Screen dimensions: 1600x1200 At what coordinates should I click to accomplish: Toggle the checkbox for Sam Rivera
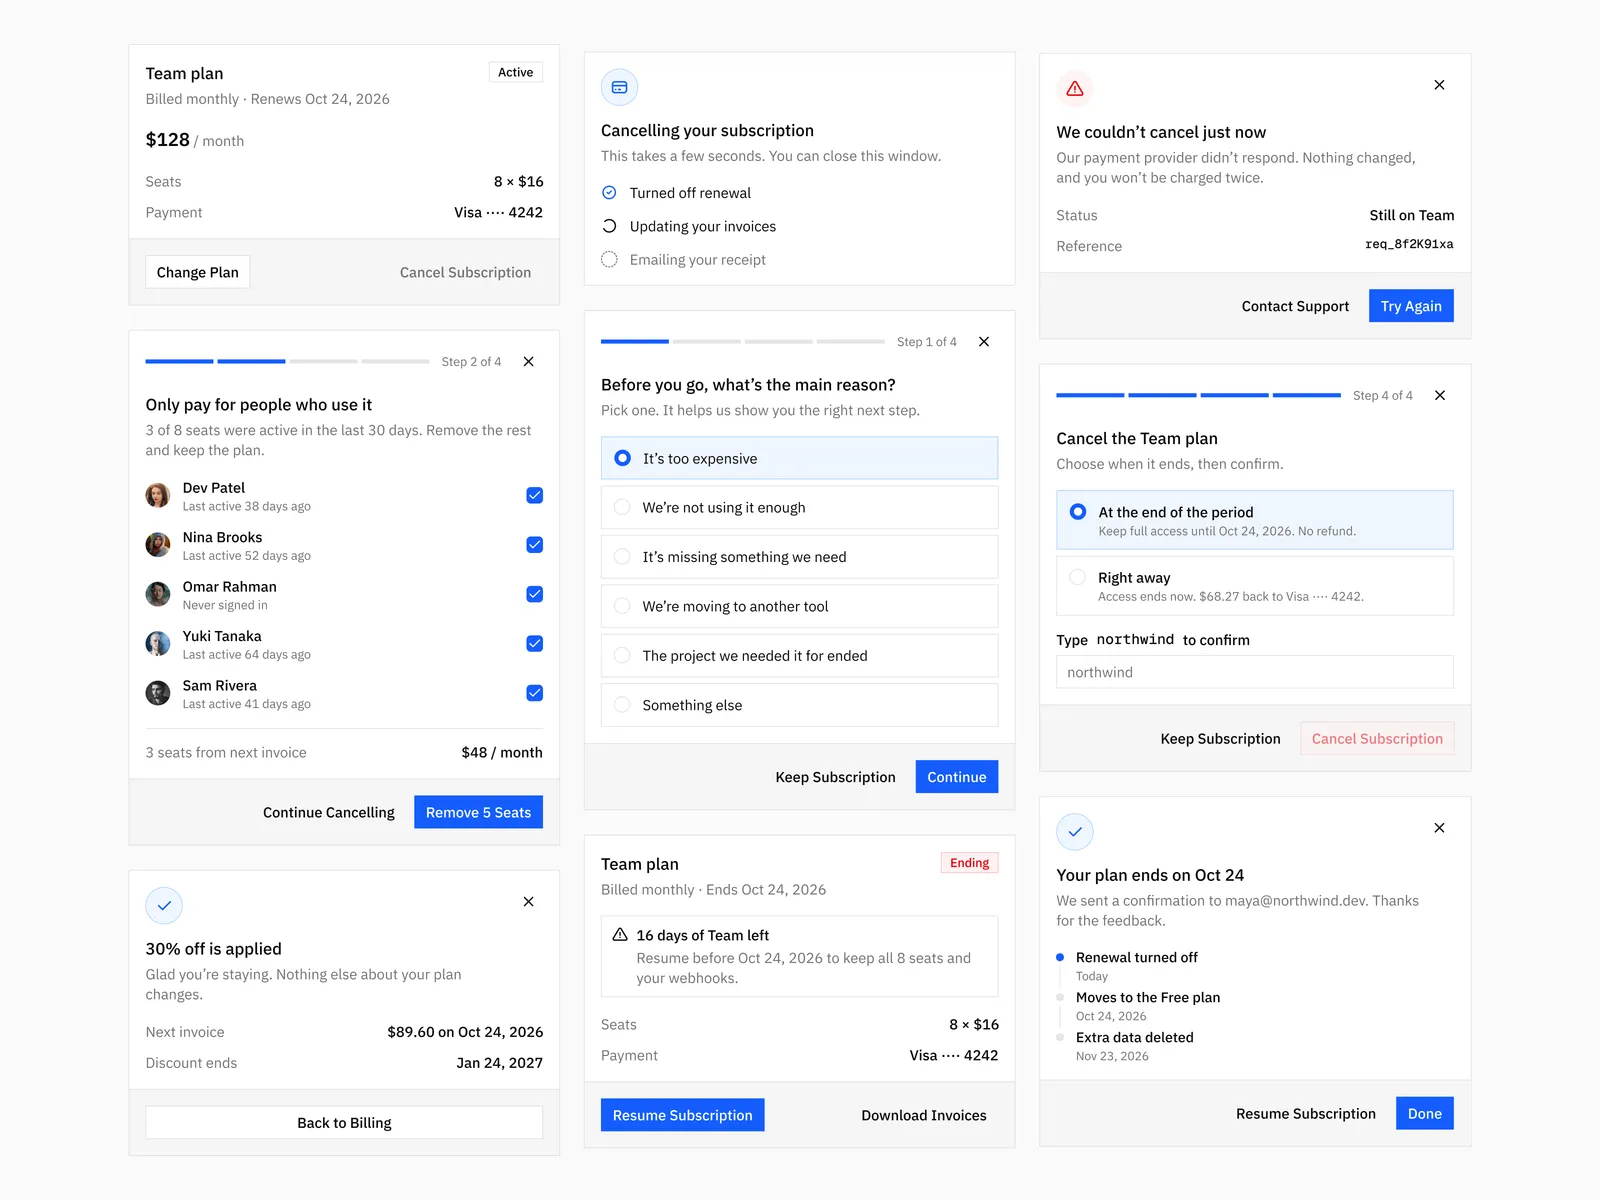coord(535,693)
